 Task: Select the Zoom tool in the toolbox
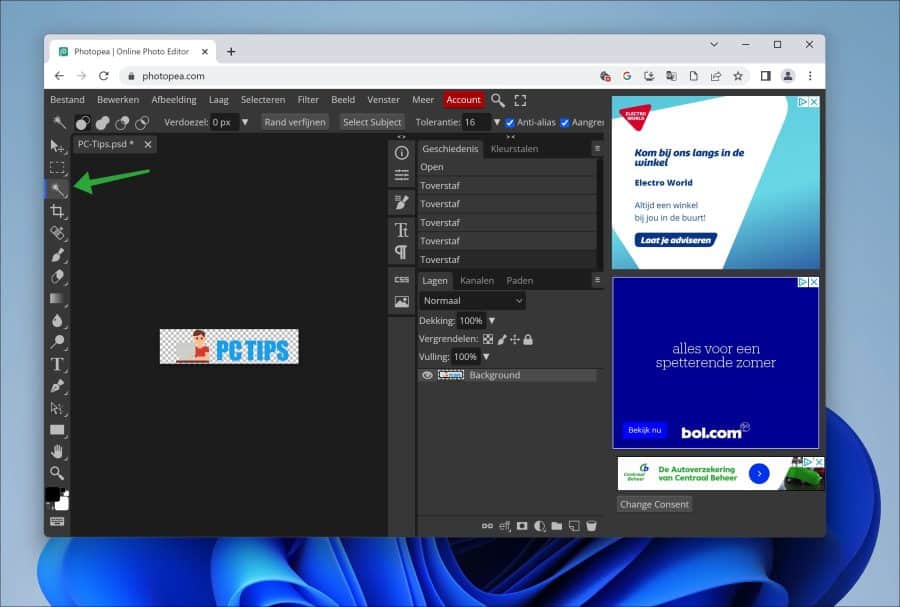pyautogui.click(x=57, y=473)
